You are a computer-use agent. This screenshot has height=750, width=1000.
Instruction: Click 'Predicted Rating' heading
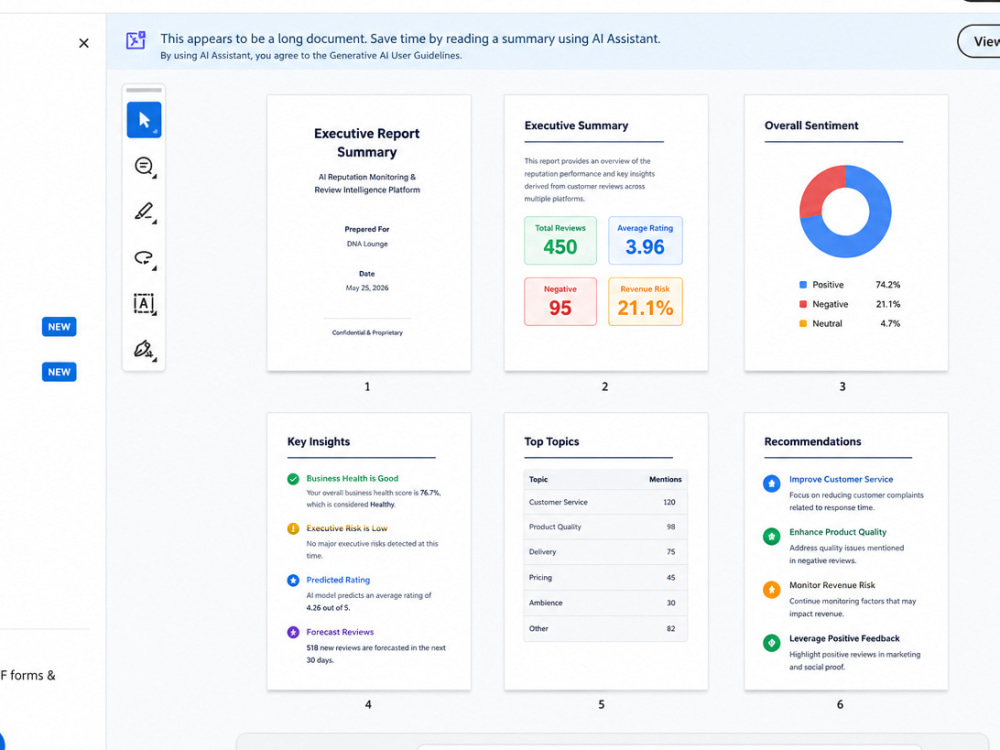pyautogui.click(x=338, y=580)
